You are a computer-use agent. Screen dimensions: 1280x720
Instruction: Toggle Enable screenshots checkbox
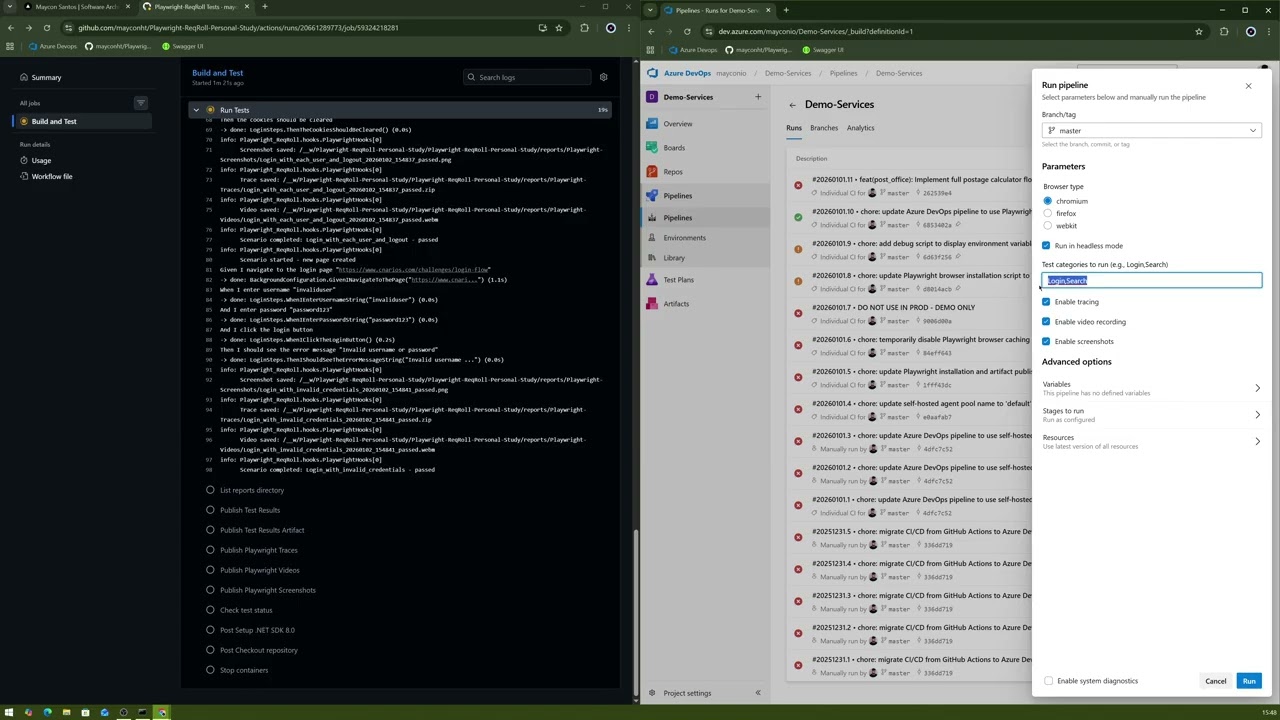[1046, 341]
